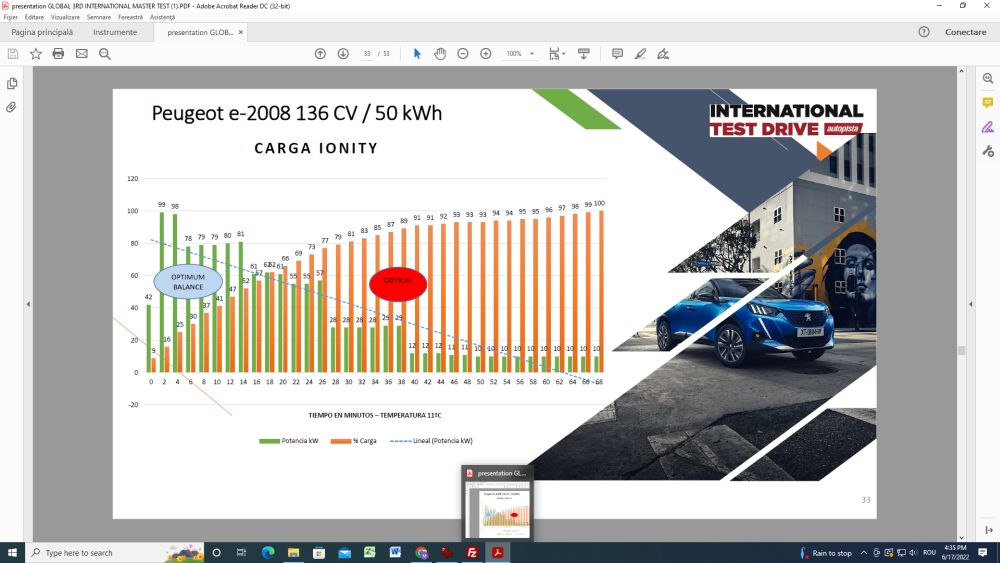Click the add comment bubble icon

[x=617, y=54]
